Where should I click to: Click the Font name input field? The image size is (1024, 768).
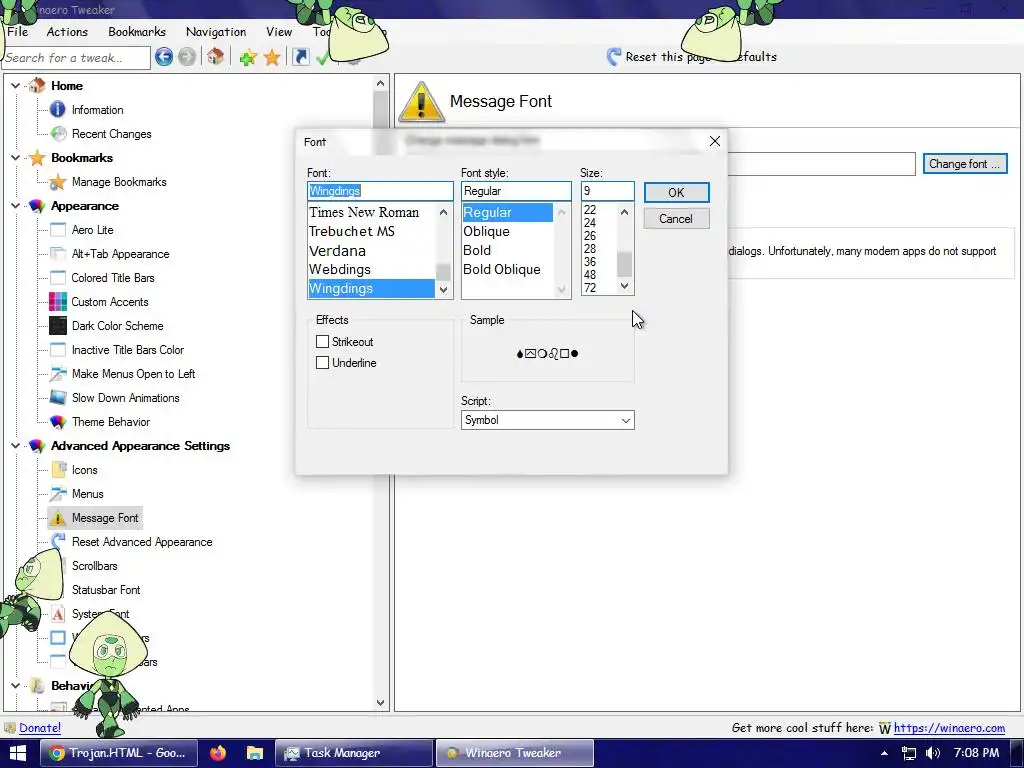click(x=380, y=191)
